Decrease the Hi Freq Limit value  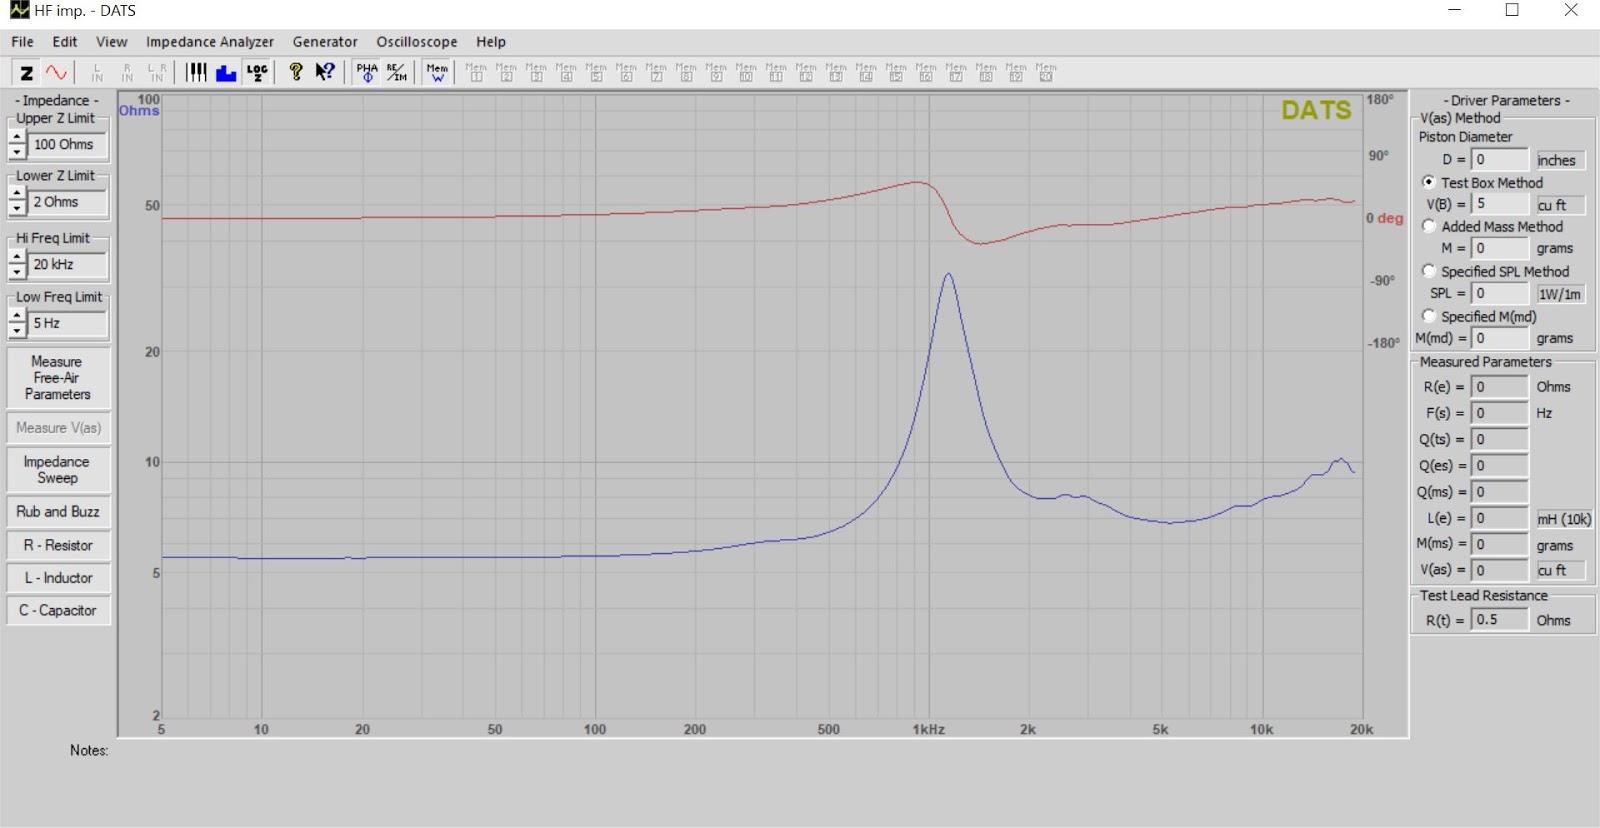point(17,272)
